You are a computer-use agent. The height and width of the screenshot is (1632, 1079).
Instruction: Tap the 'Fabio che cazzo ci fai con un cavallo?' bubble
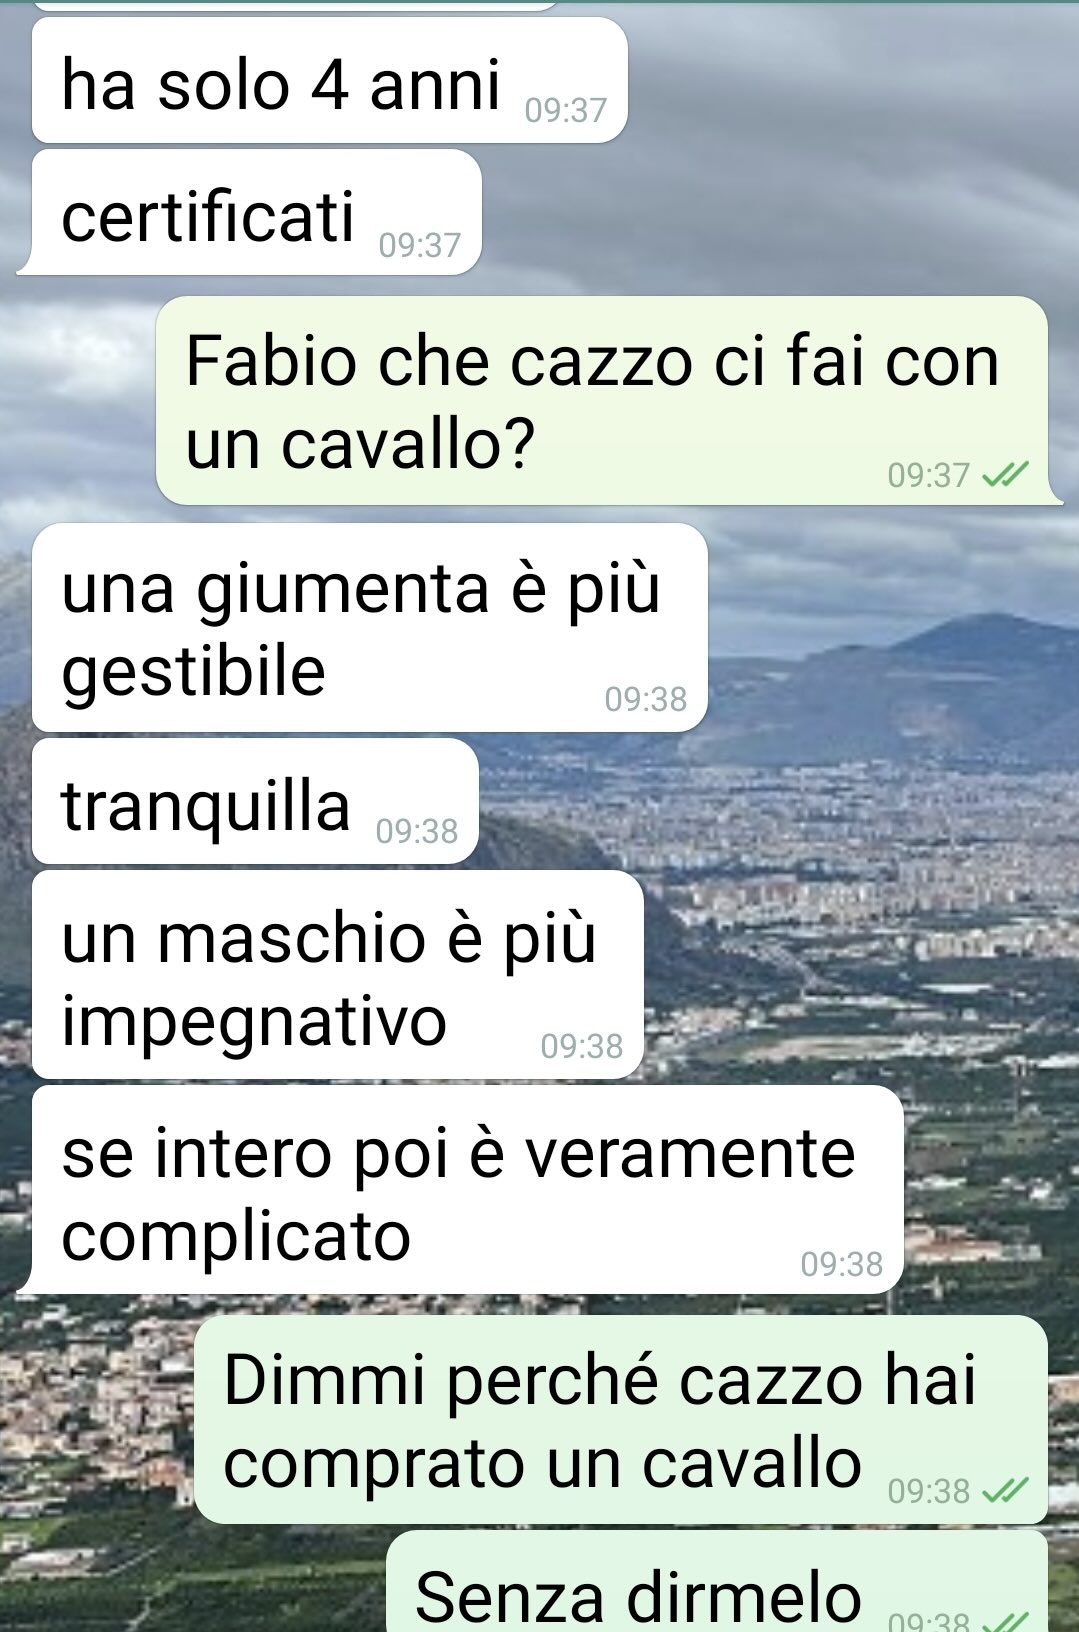coord(608,401)
